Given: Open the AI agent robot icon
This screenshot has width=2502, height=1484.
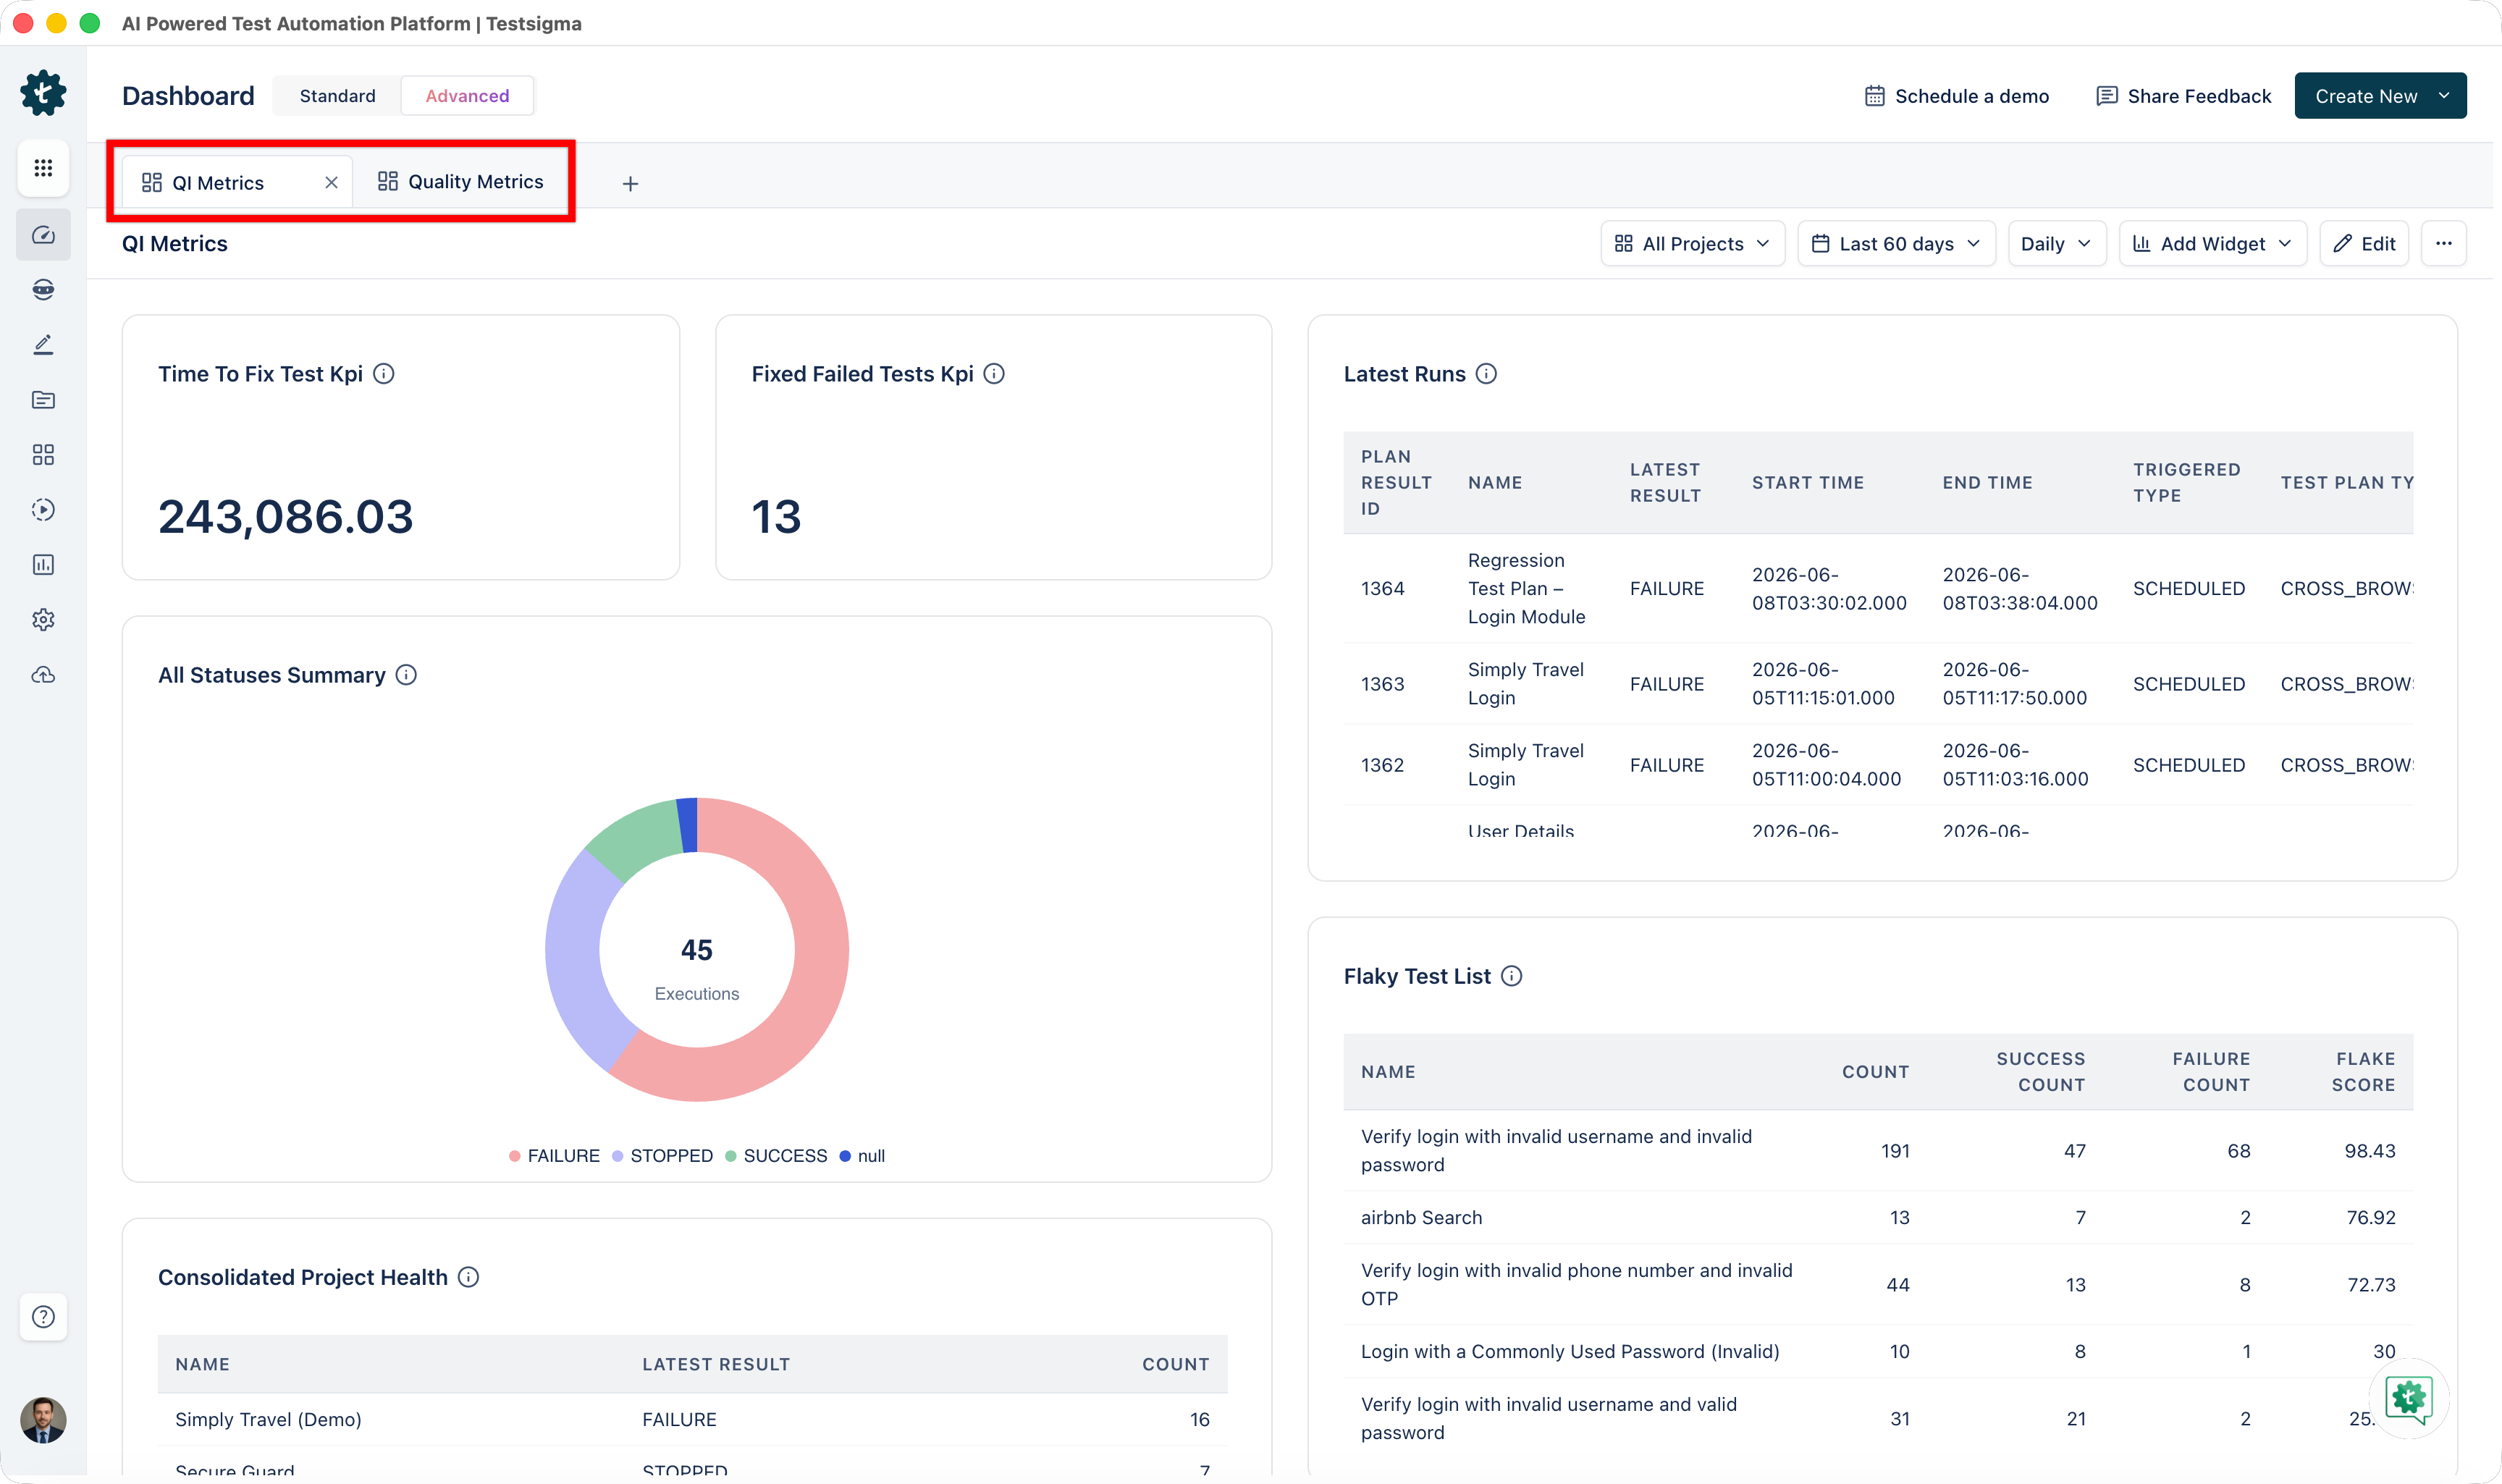Looking at the screenshot, I should pyautogui.click(x=43, y=290).
